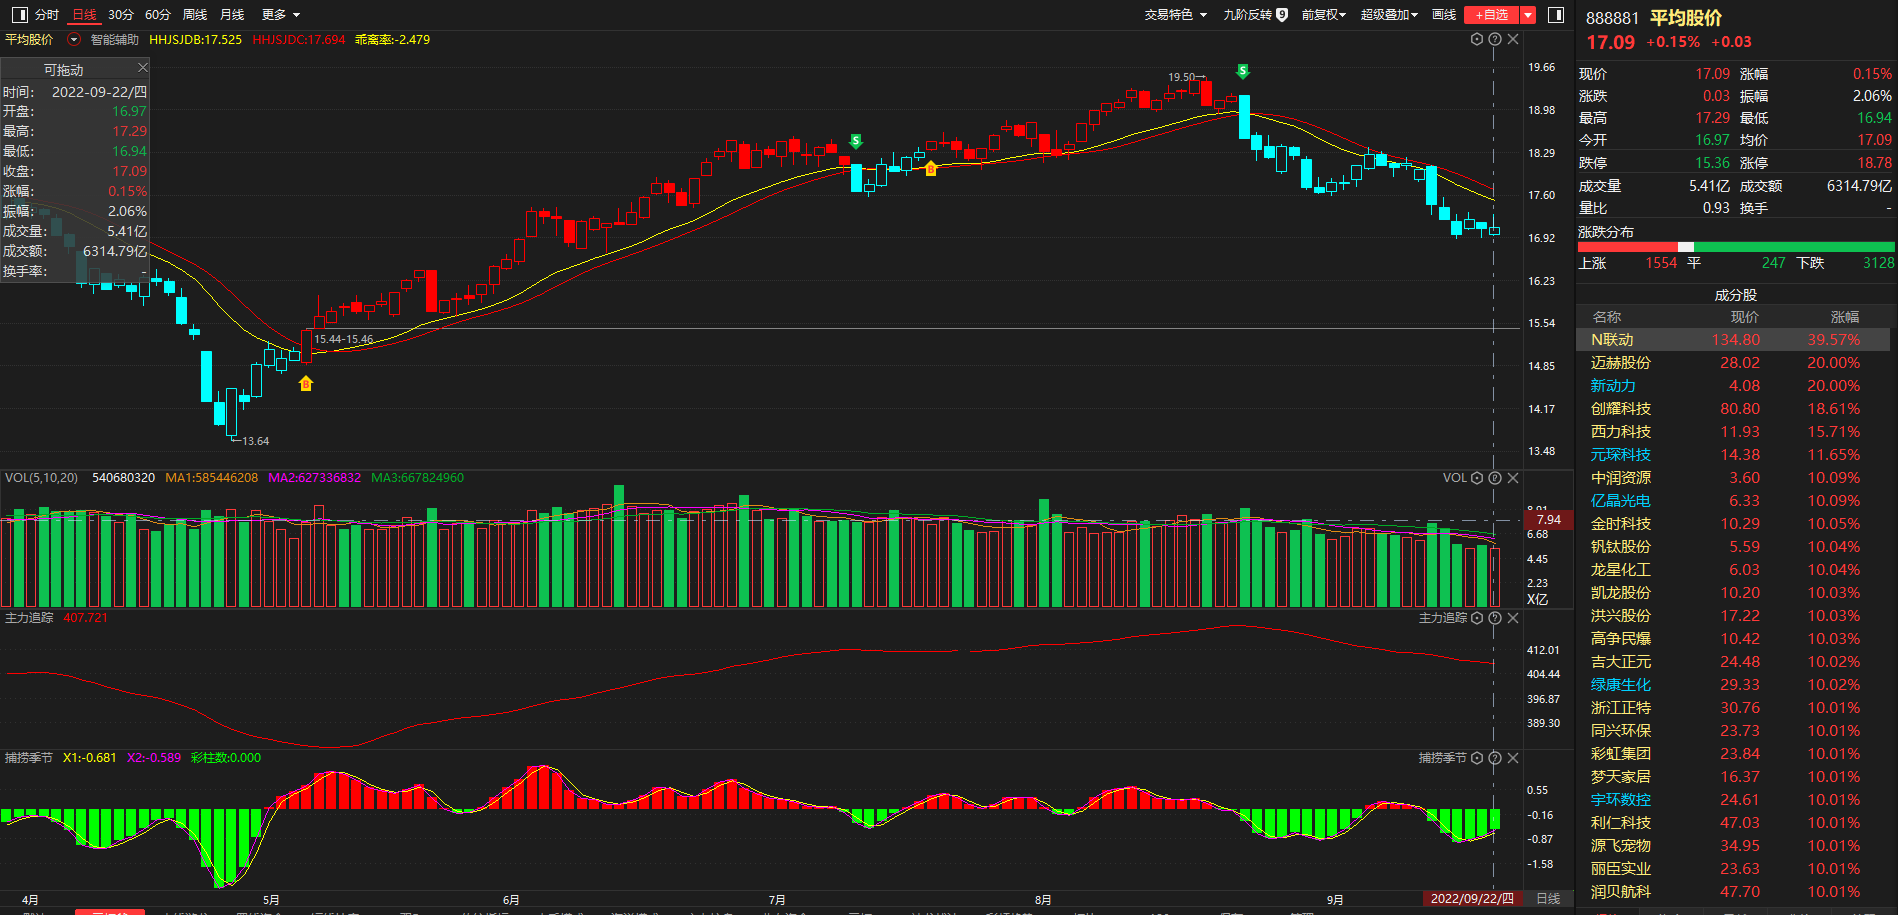Activate the 画线 drawing tool
This screenshot has width=1898, height=915.
point(1444,15)
